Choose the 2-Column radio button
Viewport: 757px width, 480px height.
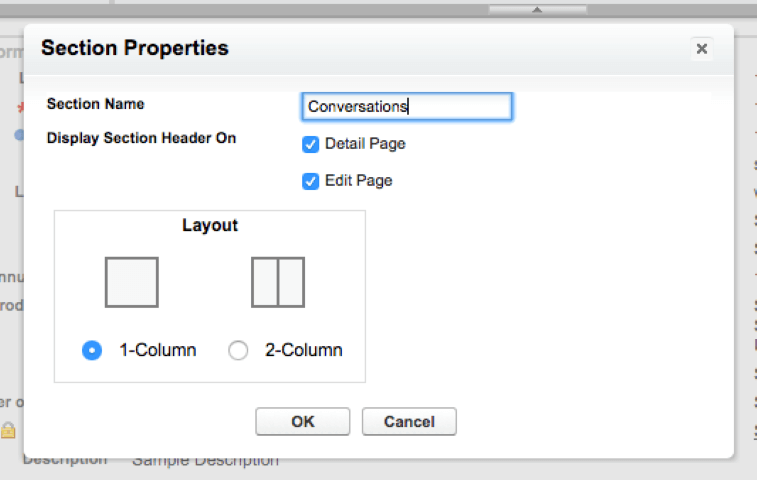(x=238, y=350)
